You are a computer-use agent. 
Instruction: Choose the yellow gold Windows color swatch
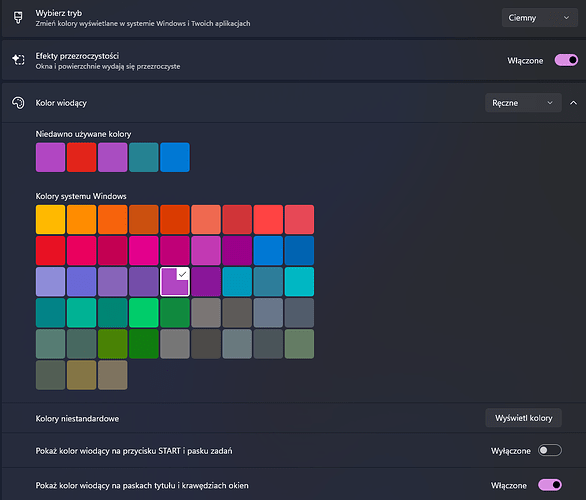50,219
